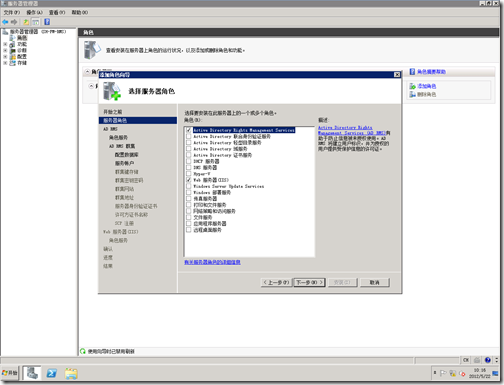Open the Active Directory Rights Management Services description link
Viewport: 504px width, 385px height.
click(x=351, y=130)
